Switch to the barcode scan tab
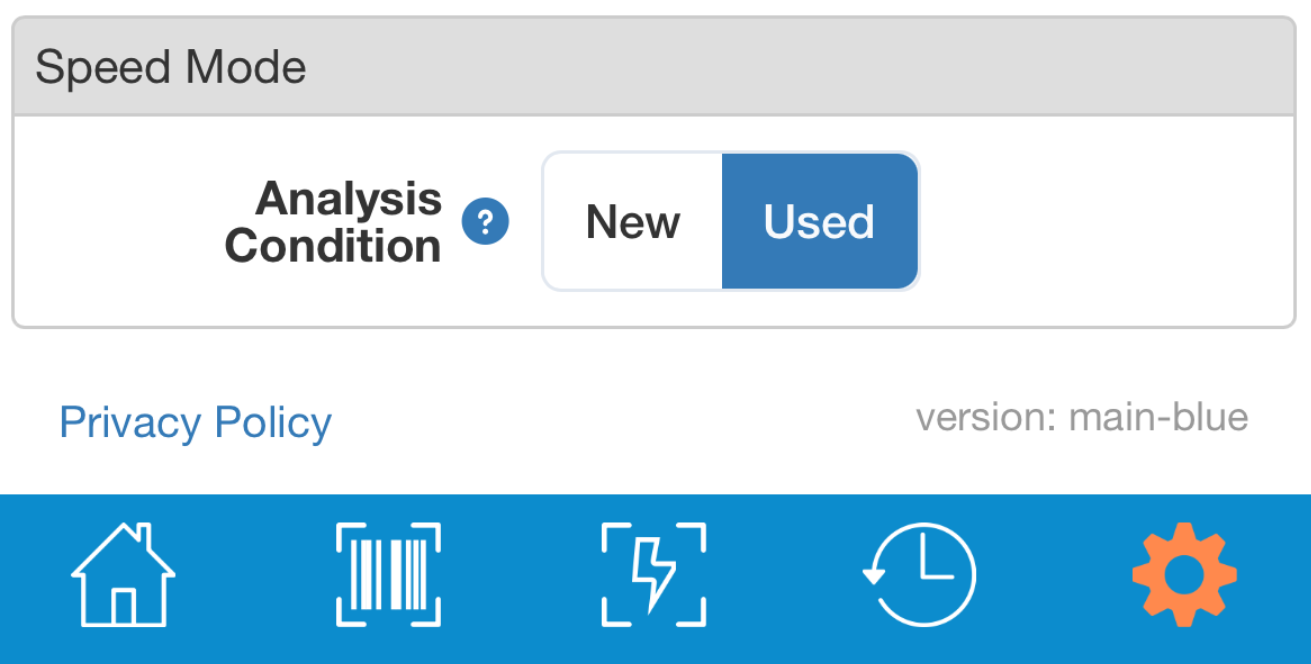Viewport: 1311px width, 664px height. coord(389,575)
